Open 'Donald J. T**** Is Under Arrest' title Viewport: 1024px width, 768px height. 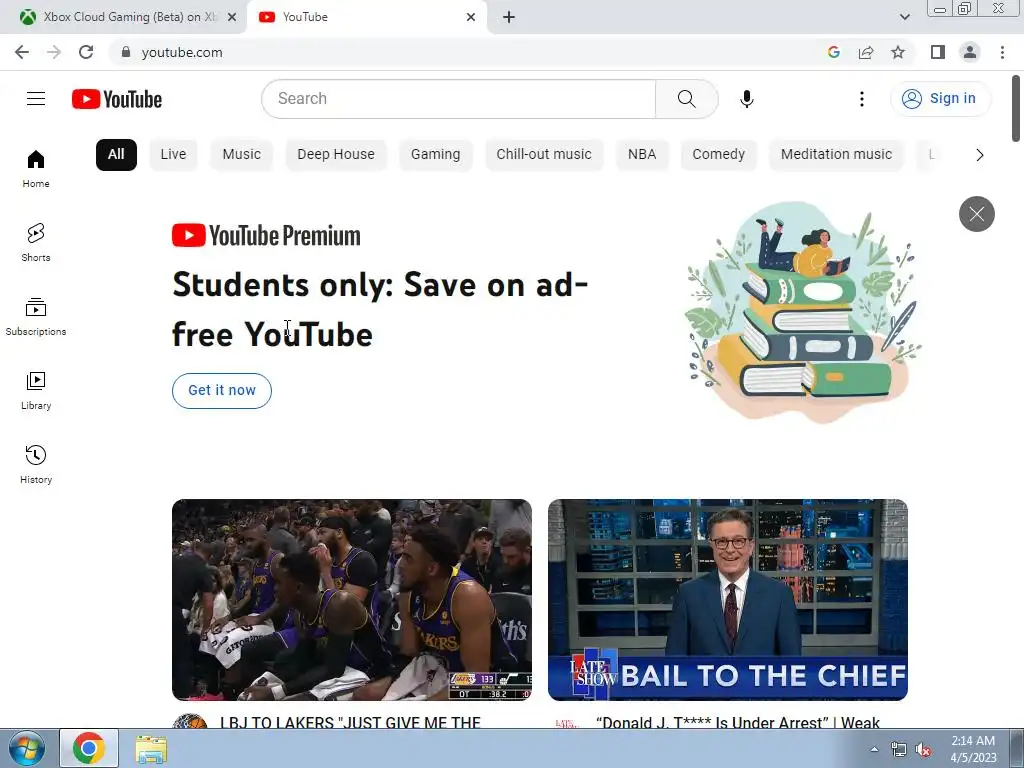pyautogui.click(x=738, y=722)
